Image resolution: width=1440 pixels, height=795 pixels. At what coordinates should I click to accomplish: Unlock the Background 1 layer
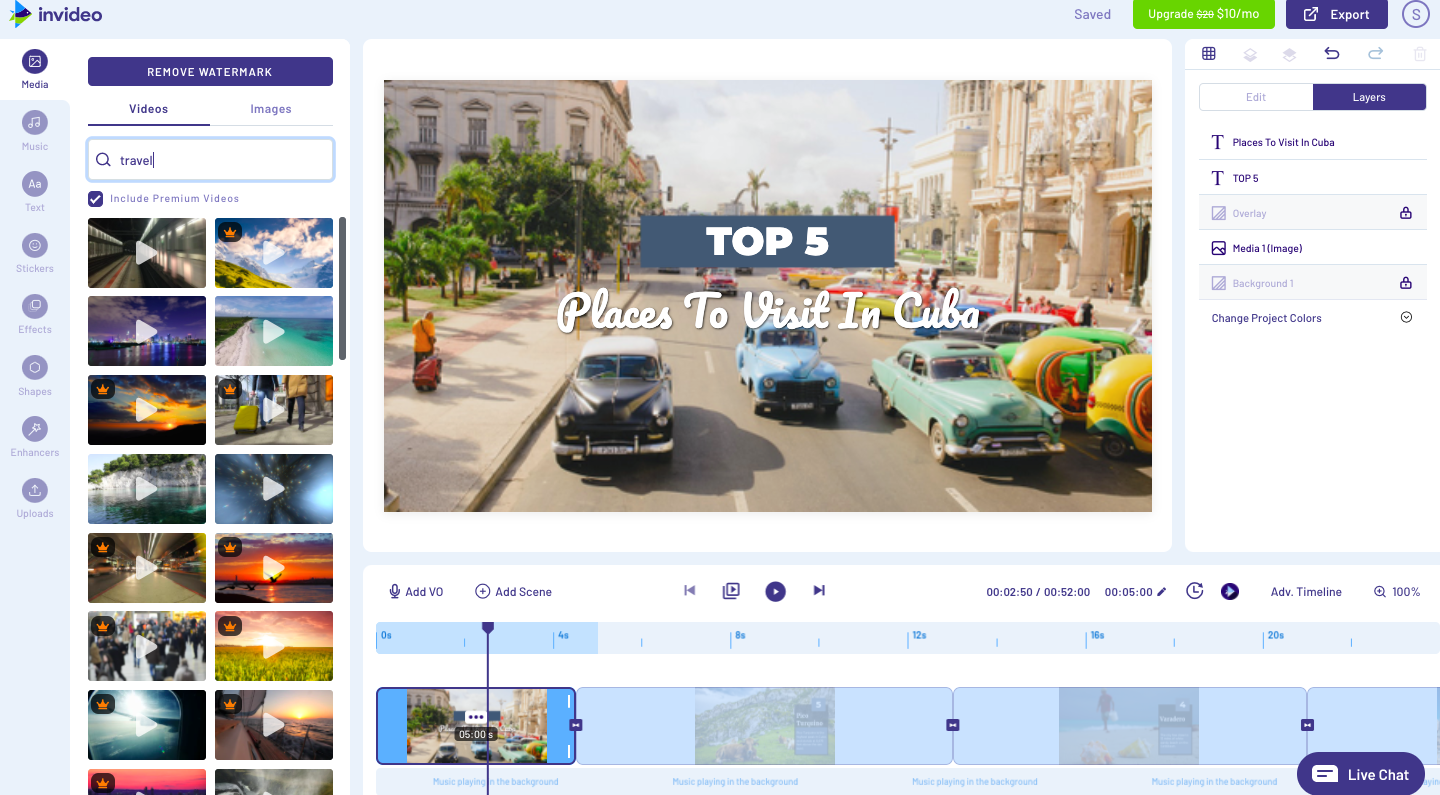coord(1405,283)
